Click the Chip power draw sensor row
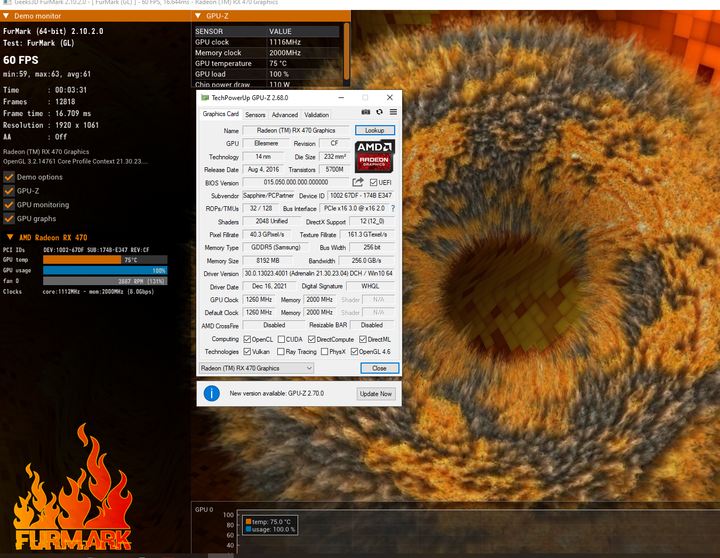This screenshot has width=720, height=558. [x=267, y=84]
